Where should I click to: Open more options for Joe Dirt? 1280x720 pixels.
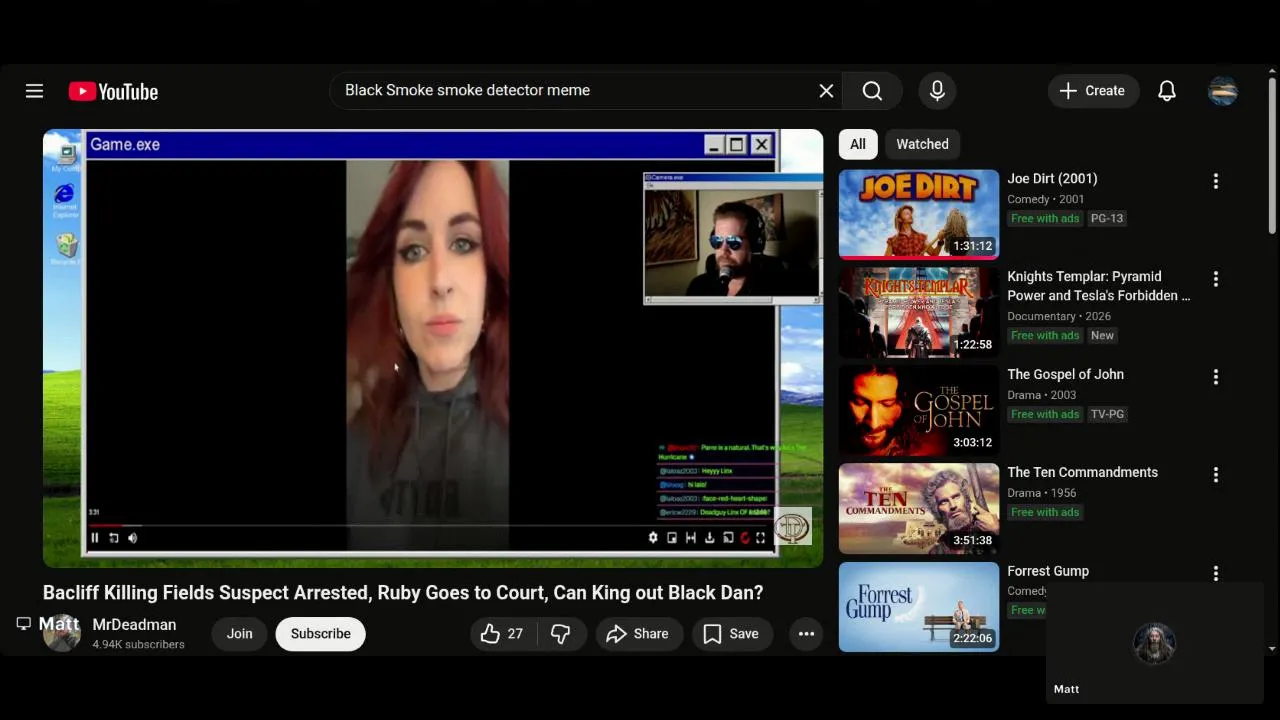pos(1216,181)
